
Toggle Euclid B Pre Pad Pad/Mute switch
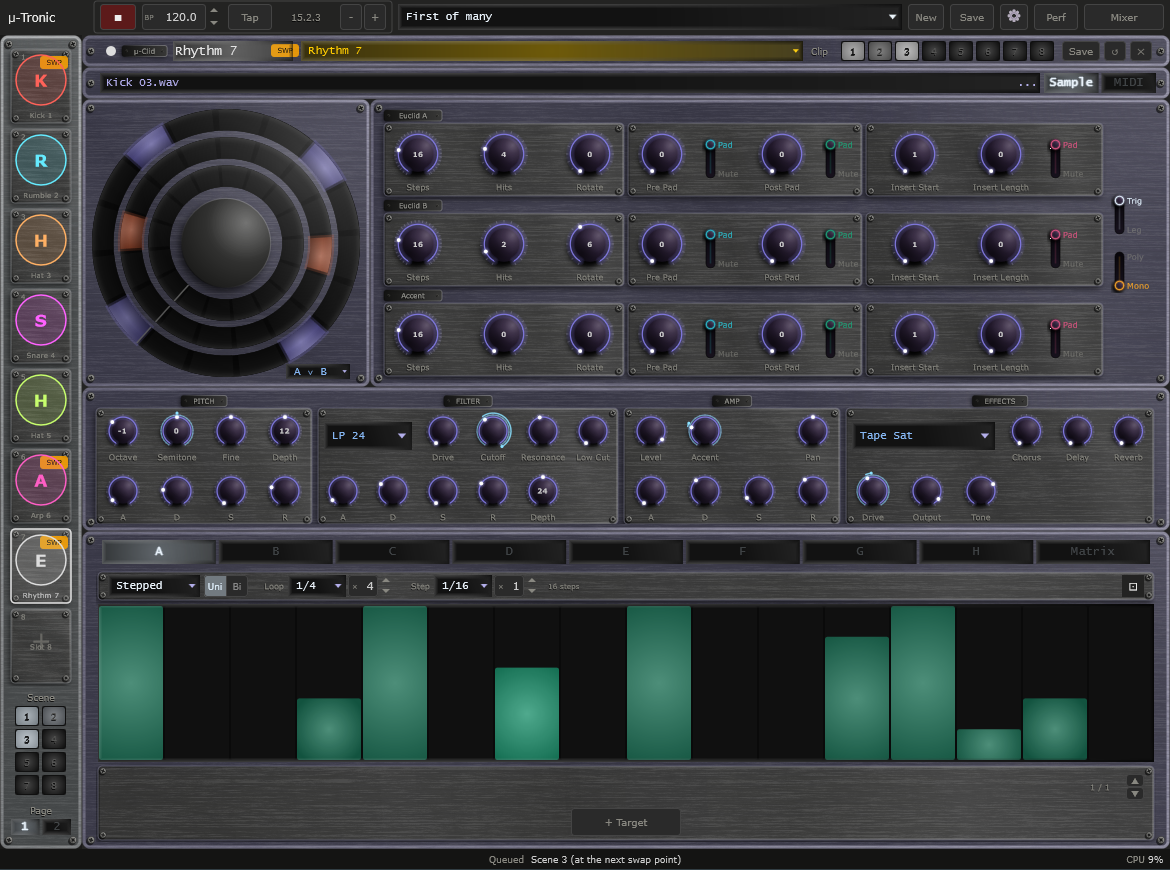pos(710,248)
